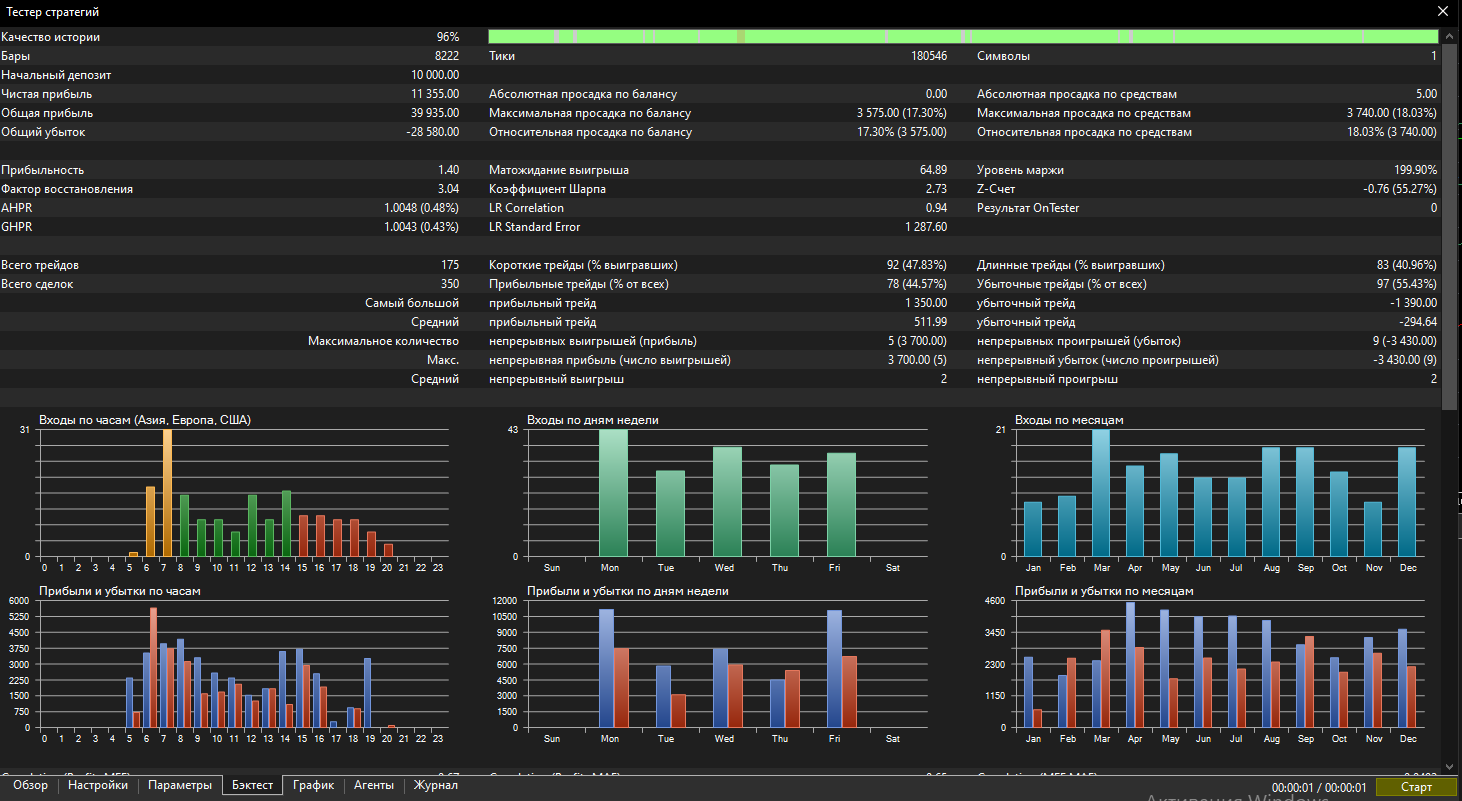Click the Входы по месяцам chart title
Screen dimensions: 1462x801
(x=1069, y=420)
